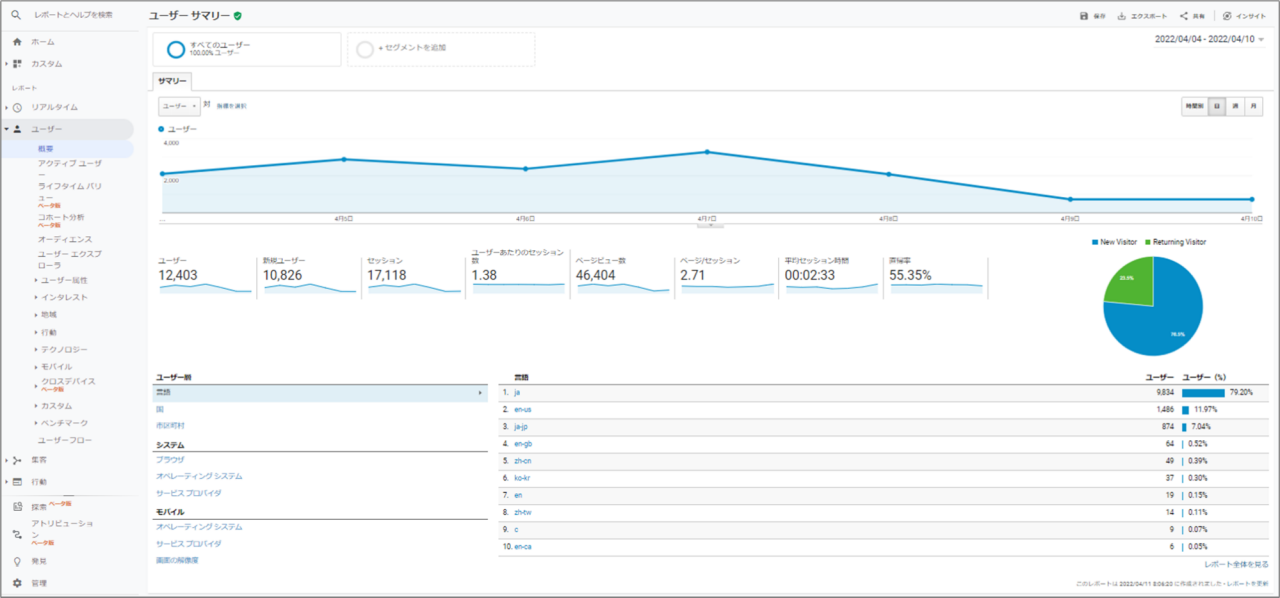Click the Export (エクスポート) download icon
Screen dimensions: 1280x598
click(1122, 16)
